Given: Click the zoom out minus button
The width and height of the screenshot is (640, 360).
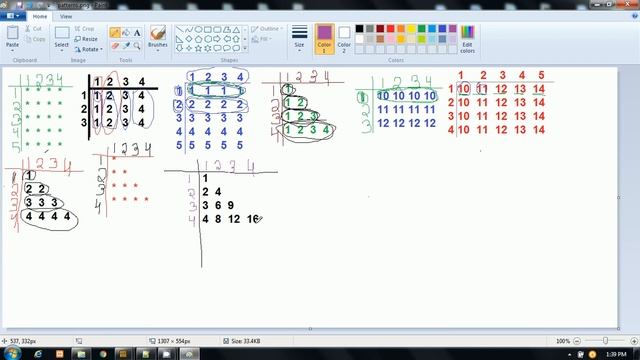Looking at the screenshot, I should point(577,341).
